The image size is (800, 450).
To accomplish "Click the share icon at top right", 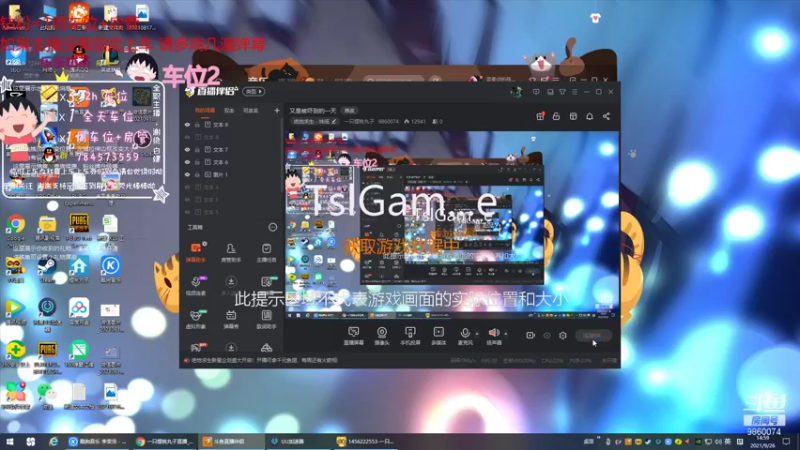I will [x=606, y=116].
